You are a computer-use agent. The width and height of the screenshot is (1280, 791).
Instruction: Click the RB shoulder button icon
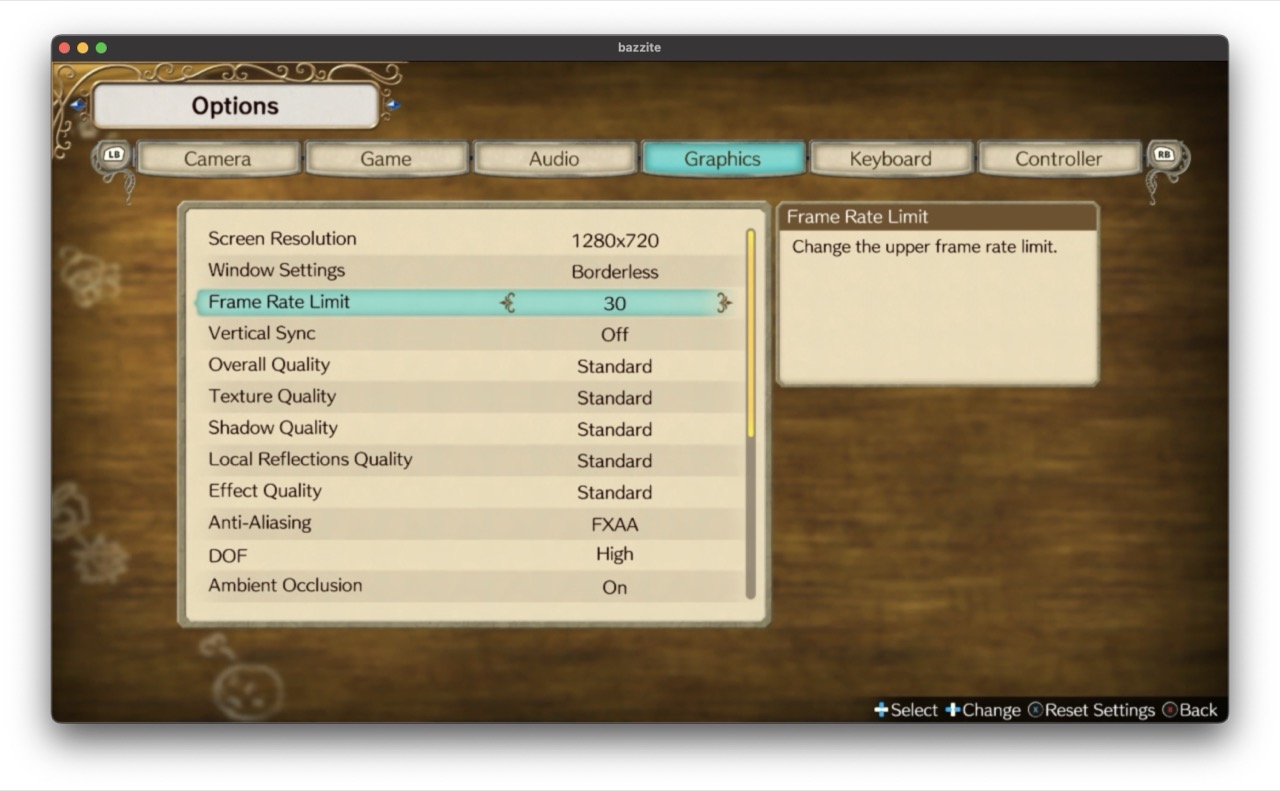coord(1164,155)
